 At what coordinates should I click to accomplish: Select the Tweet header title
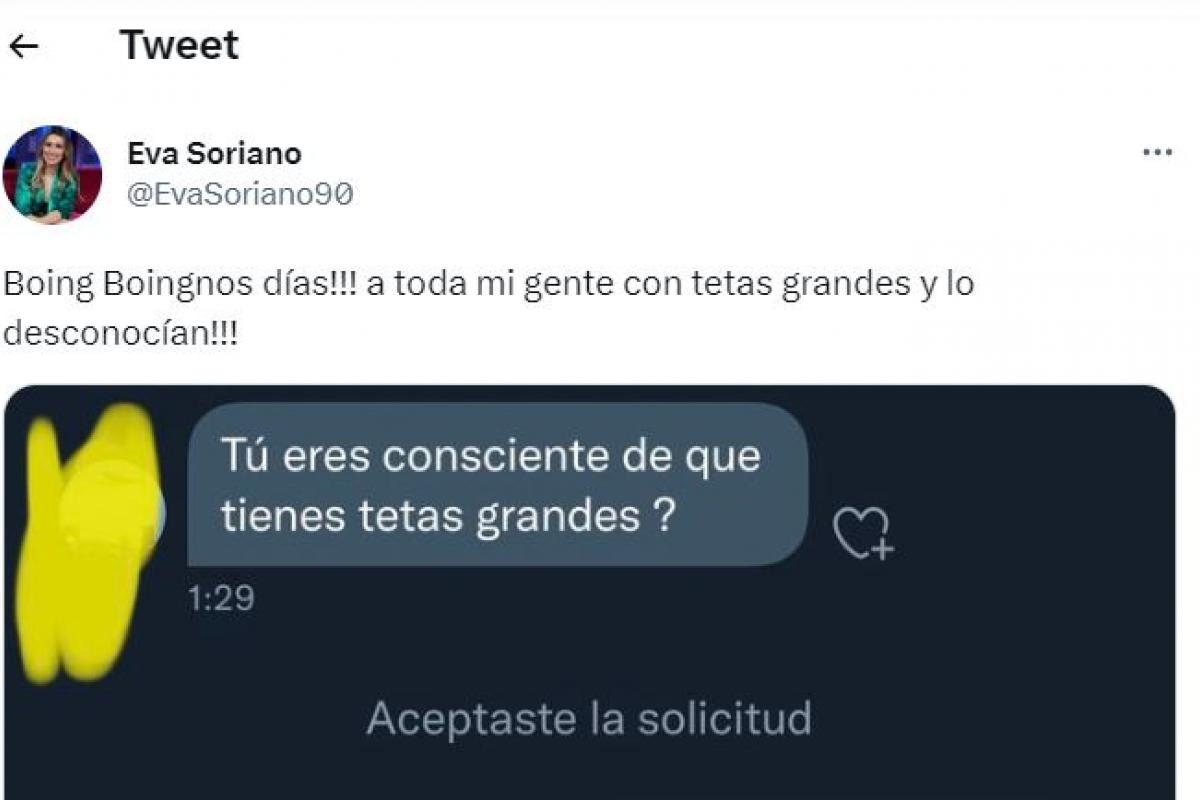(180, 45)
